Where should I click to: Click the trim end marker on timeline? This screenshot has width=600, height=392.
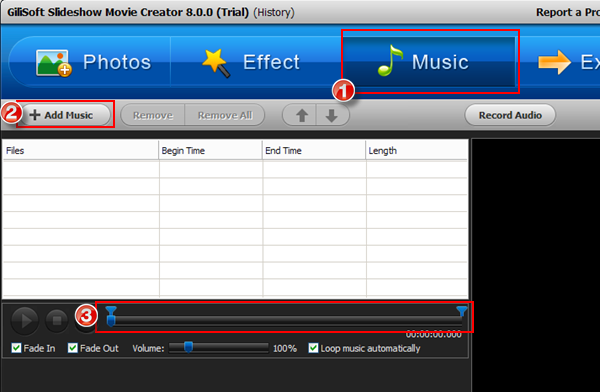tap(462, 311)
